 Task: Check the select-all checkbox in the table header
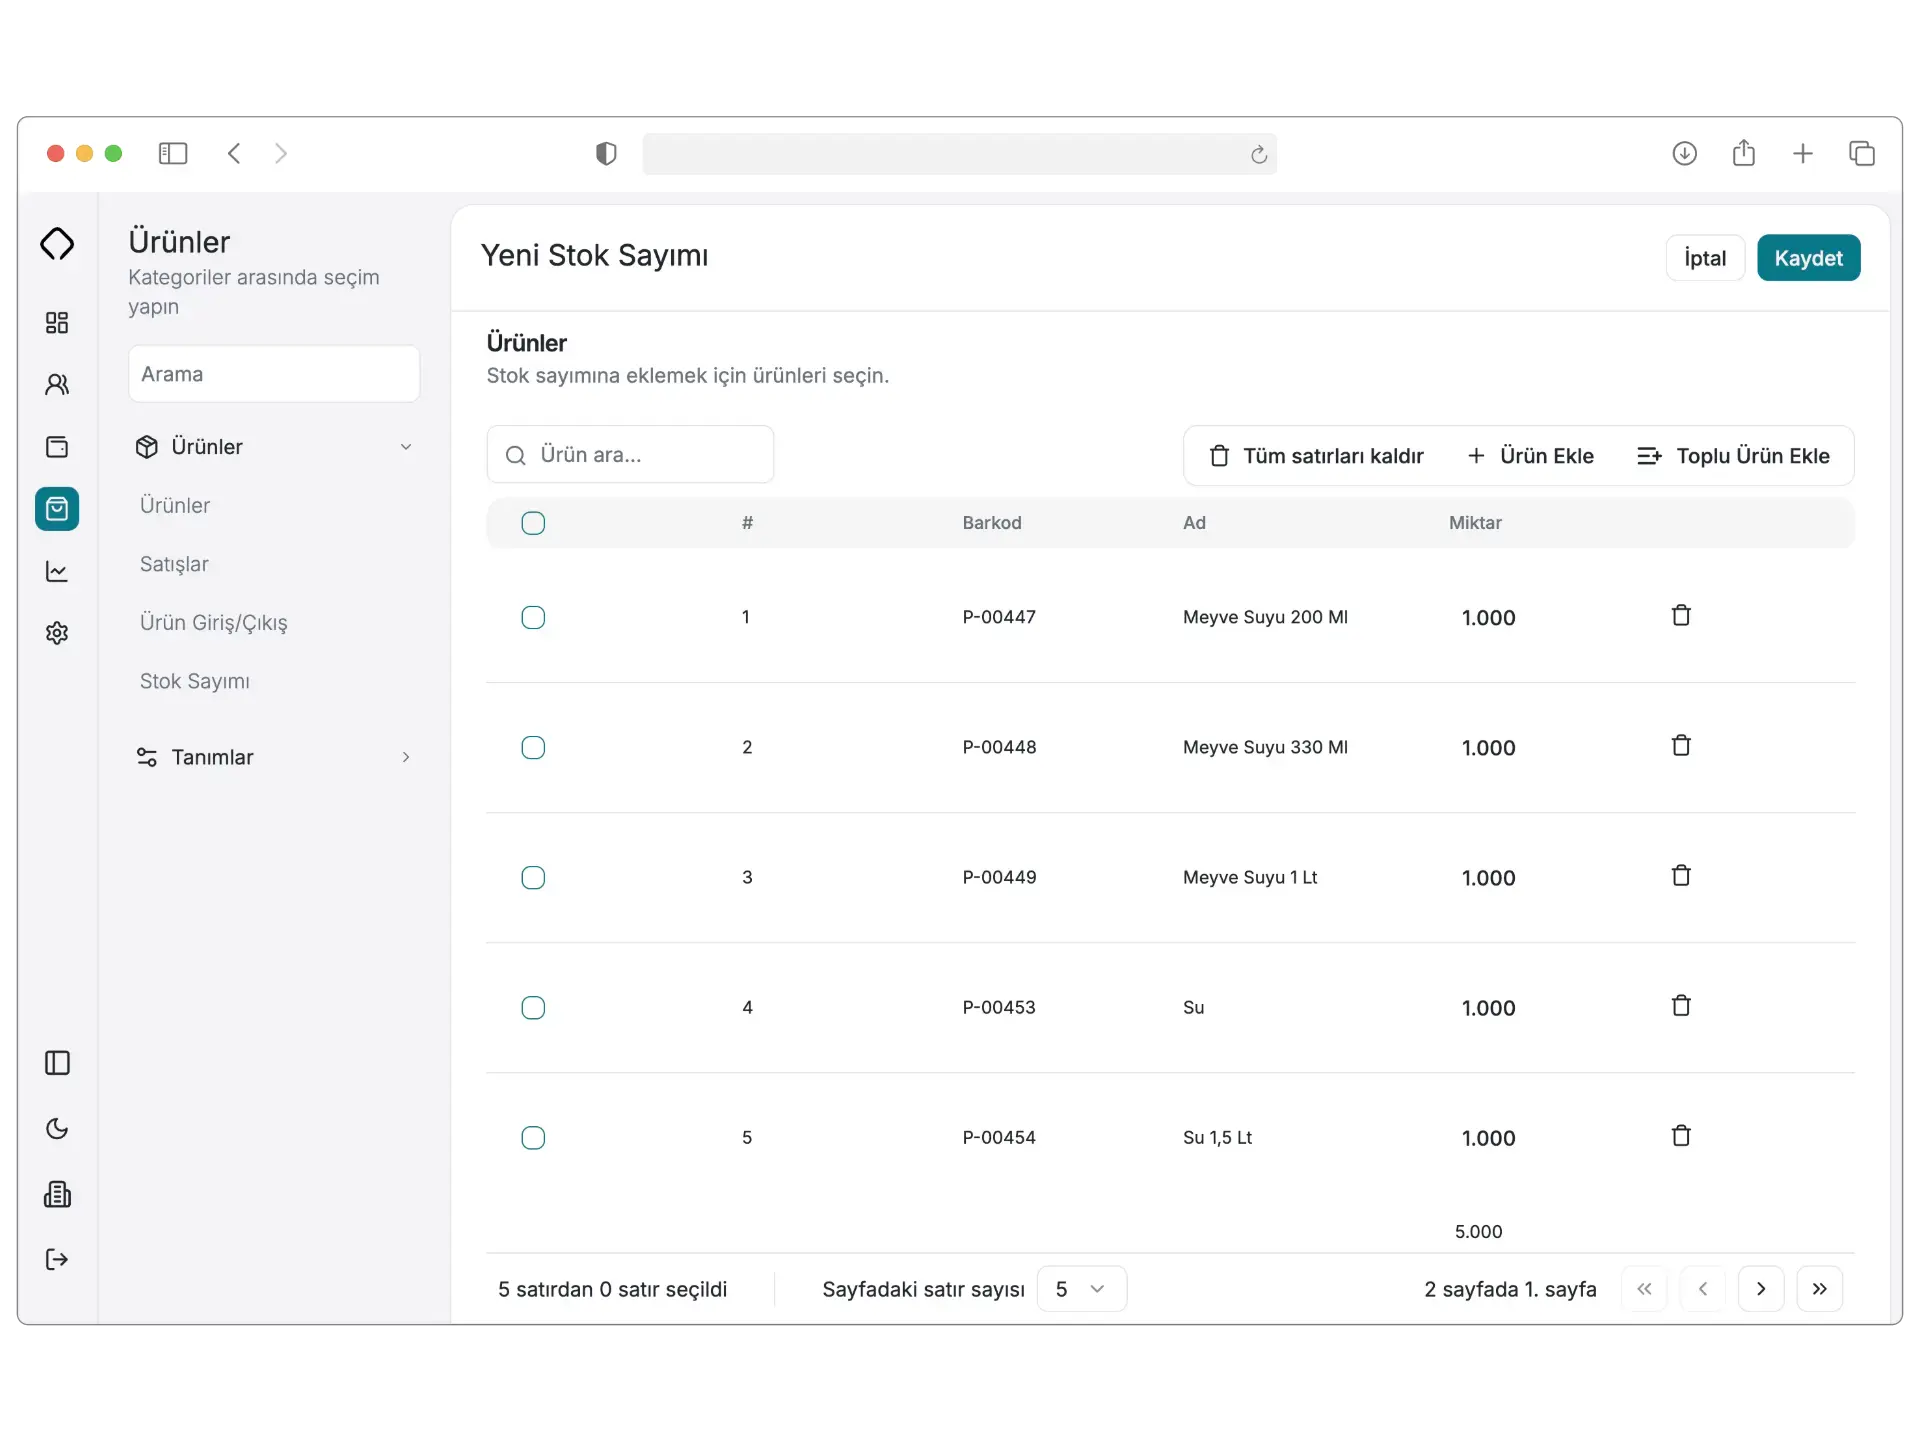533,523
